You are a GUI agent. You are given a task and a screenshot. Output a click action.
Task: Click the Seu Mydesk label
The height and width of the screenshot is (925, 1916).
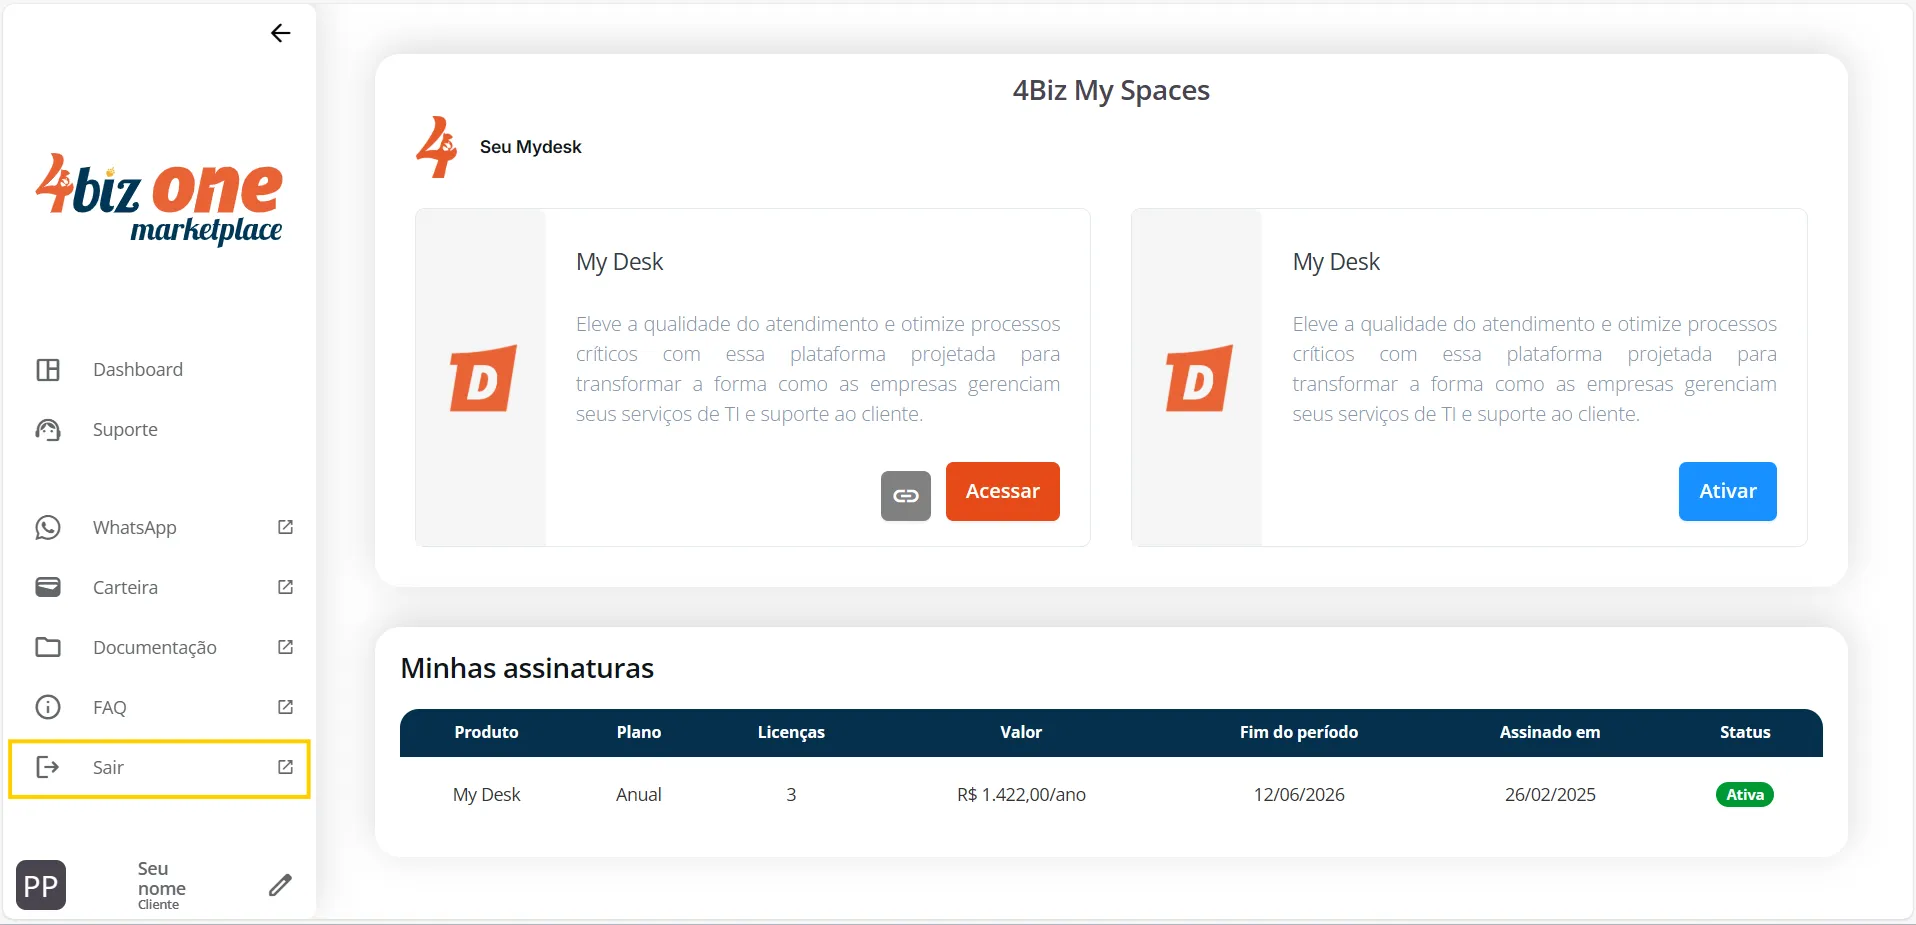[530, 147]
